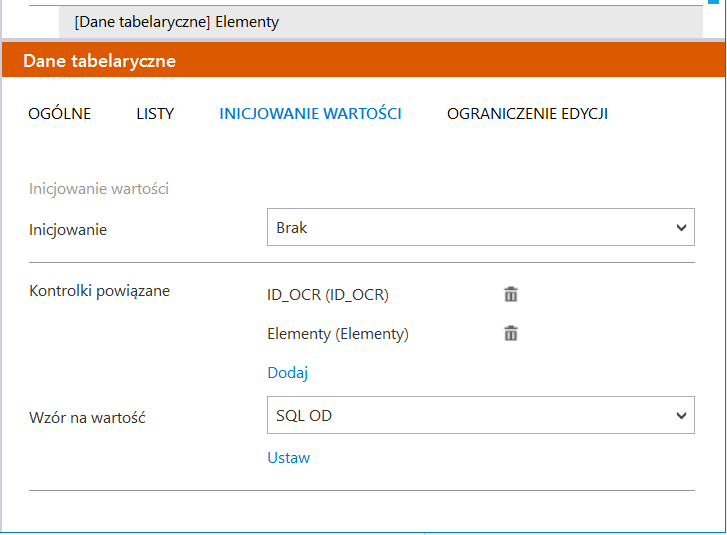The height and width of the screenshot is (535, 727).
Task: Click the SQL OD value in the combo box
Action: point(304,415)
